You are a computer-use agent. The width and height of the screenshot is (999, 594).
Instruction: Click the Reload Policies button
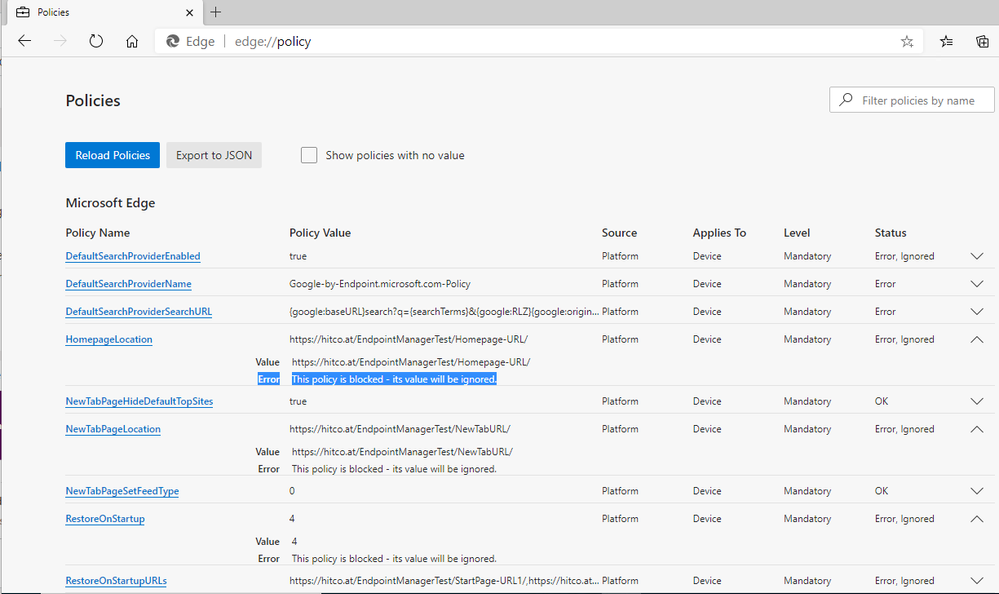tap(112, 155)
